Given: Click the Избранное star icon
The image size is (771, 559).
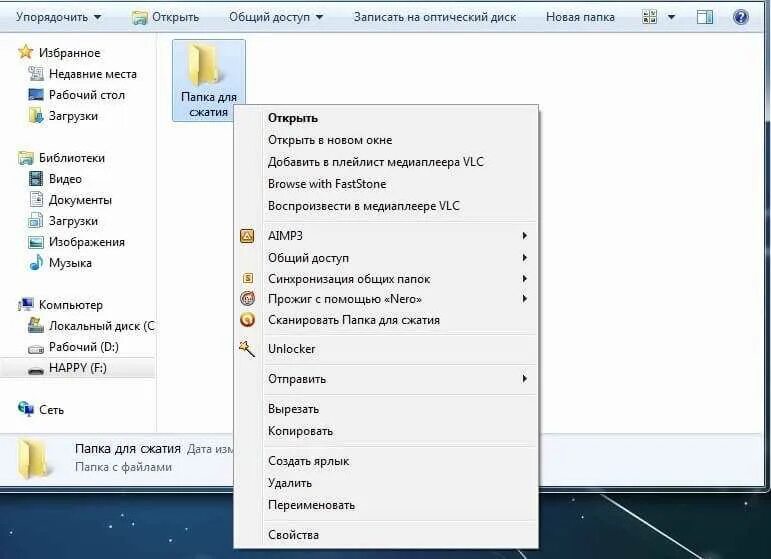Looking at the screenshot, I should [25, 52].
